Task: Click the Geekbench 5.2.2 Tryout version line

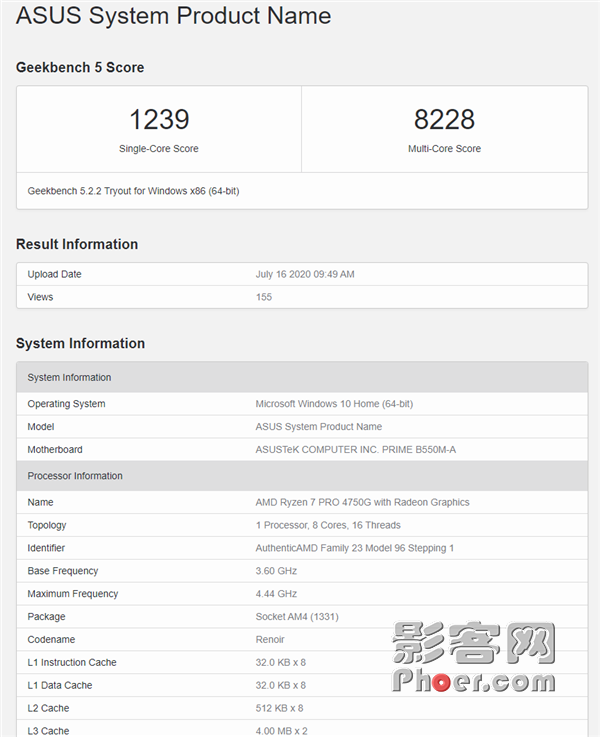Action: point(133,191)
